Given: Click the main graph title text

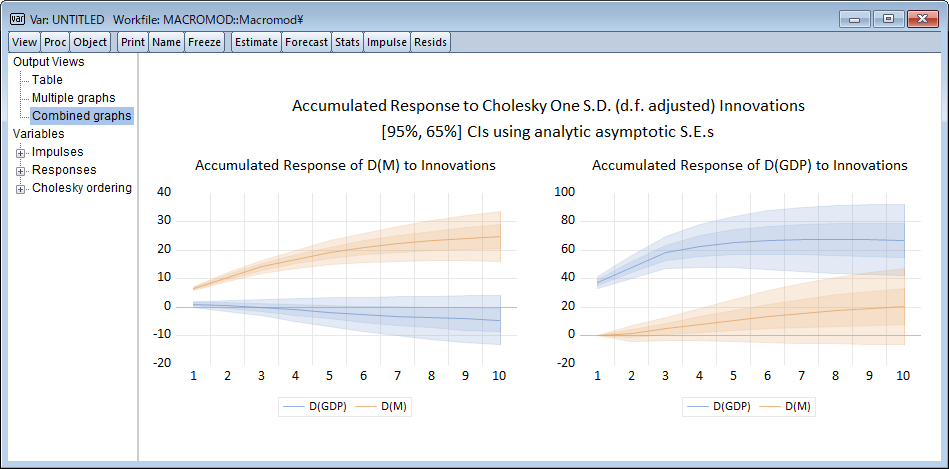Looking at the screenshot, I should click(548, 107).
